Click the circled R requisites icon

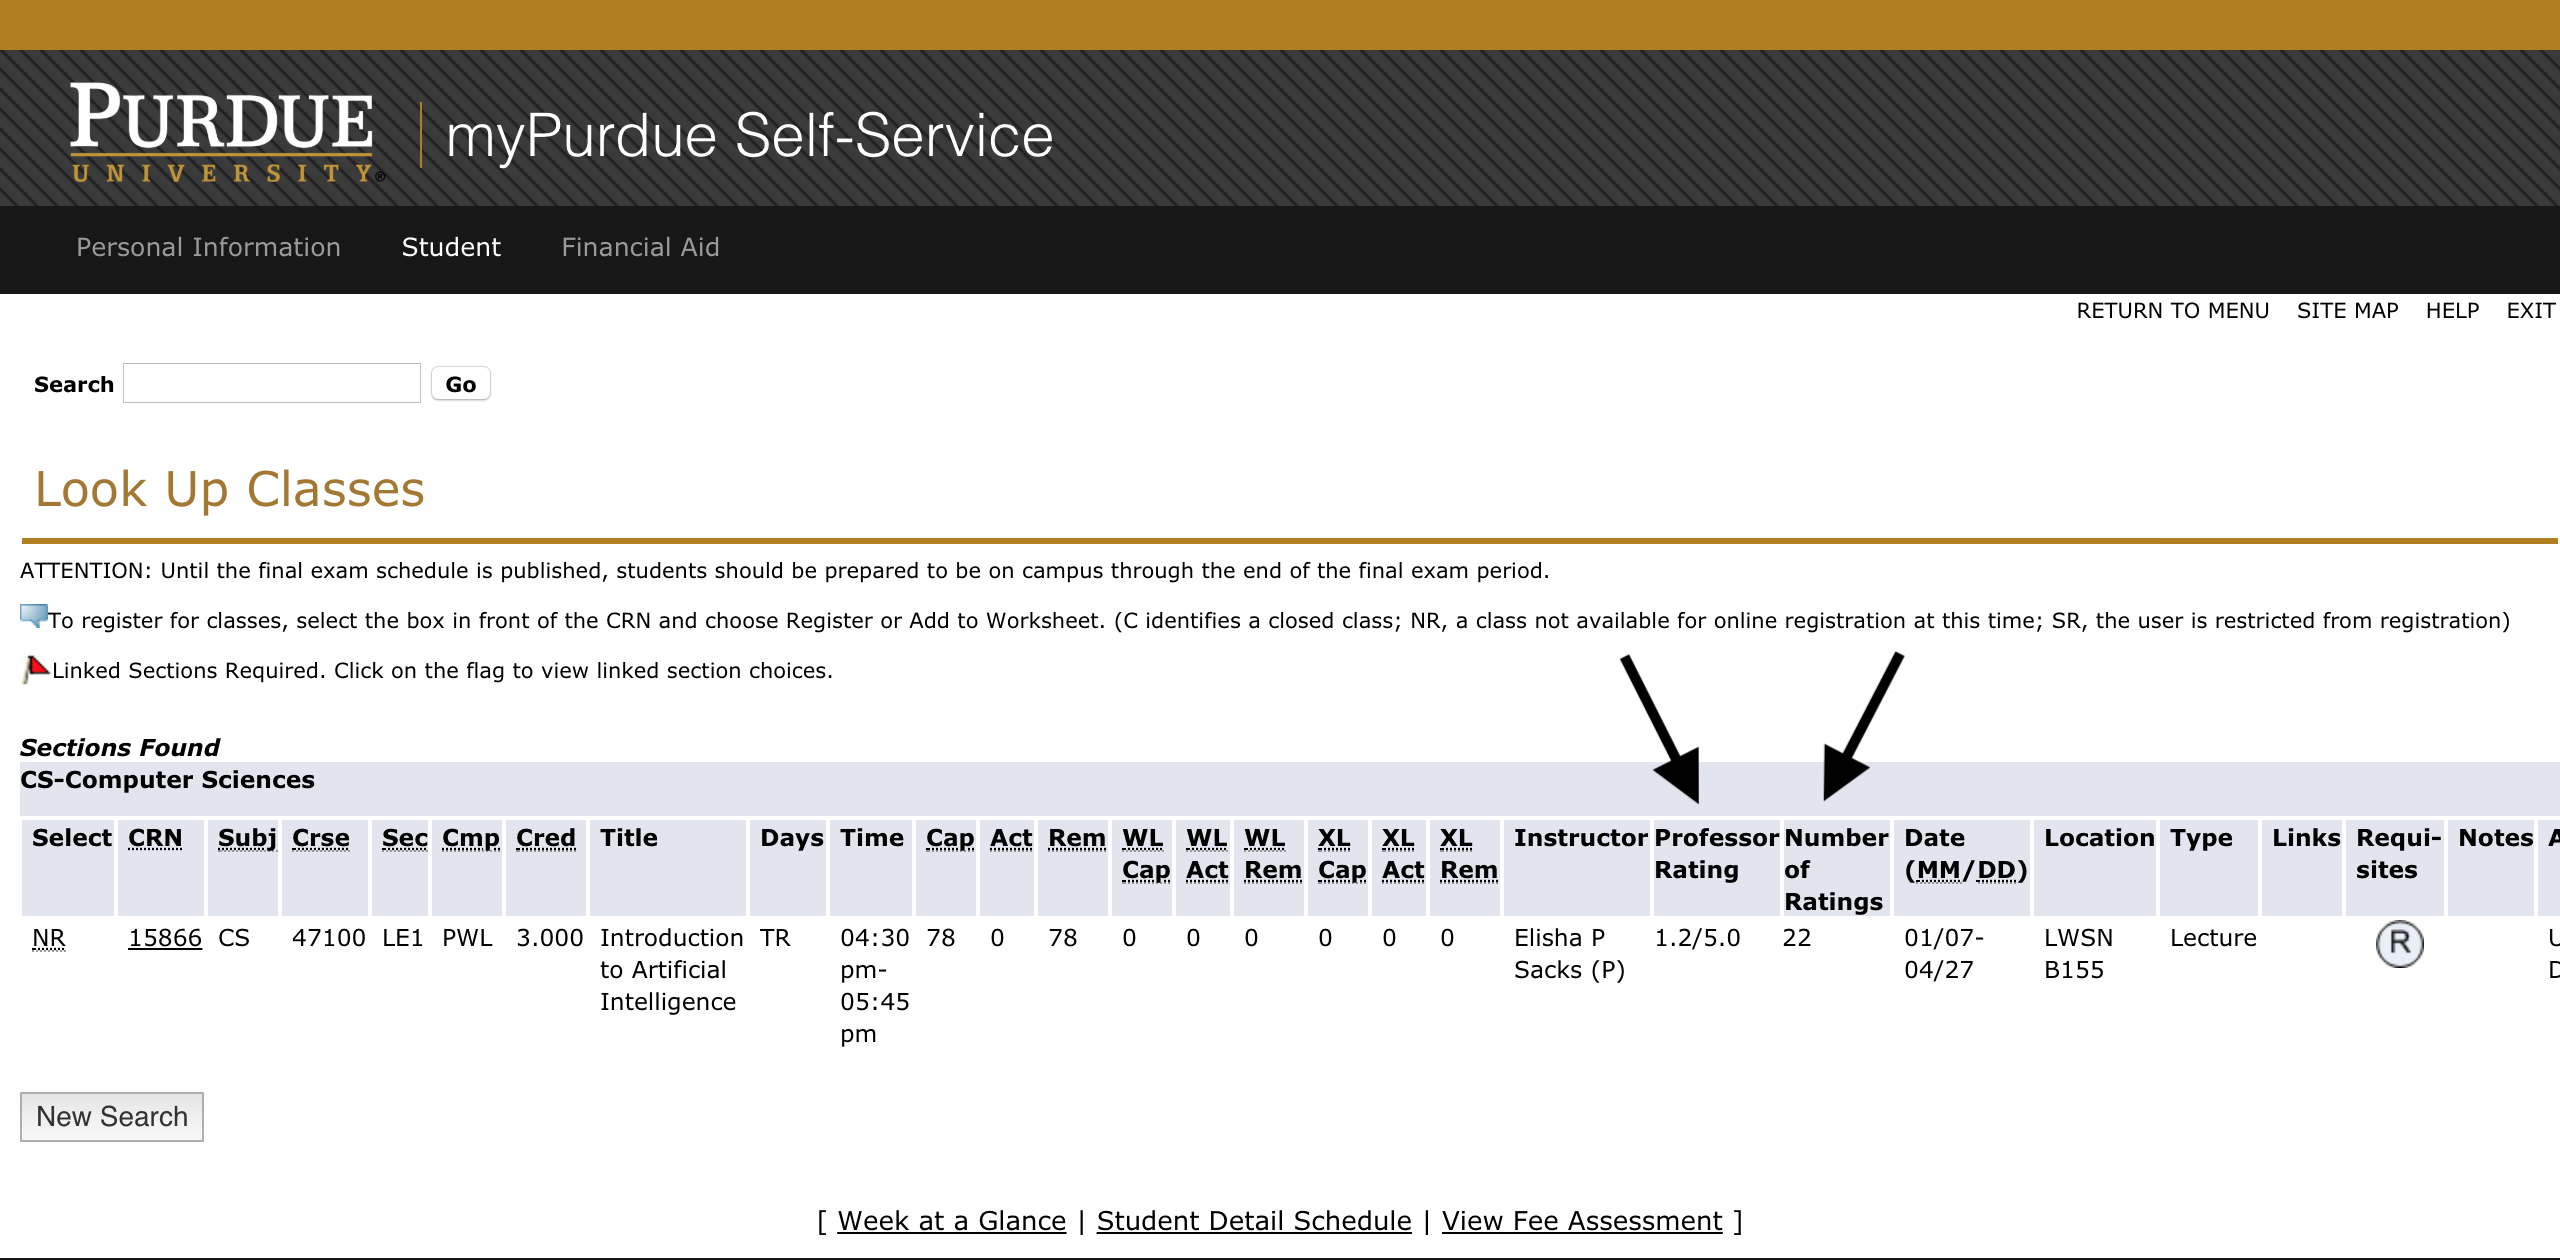click(2399, 944)
